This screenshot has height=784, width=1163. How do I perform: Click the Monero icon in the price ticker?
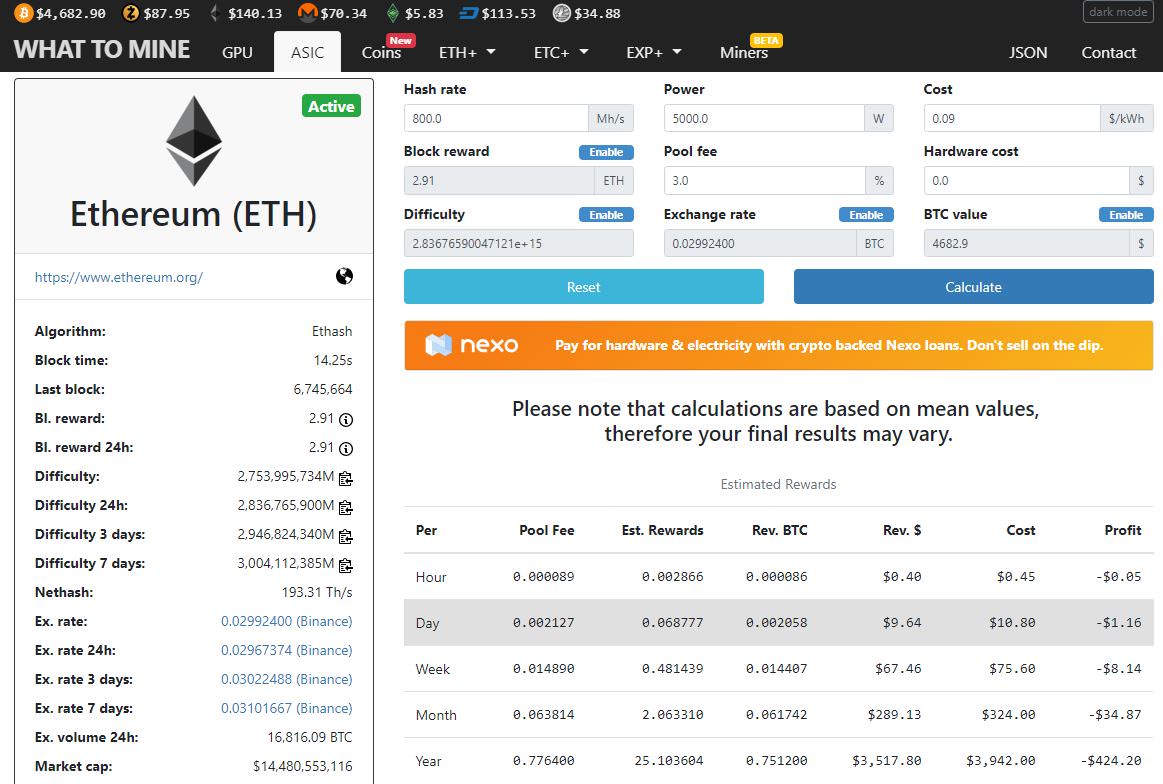point(307,13)
